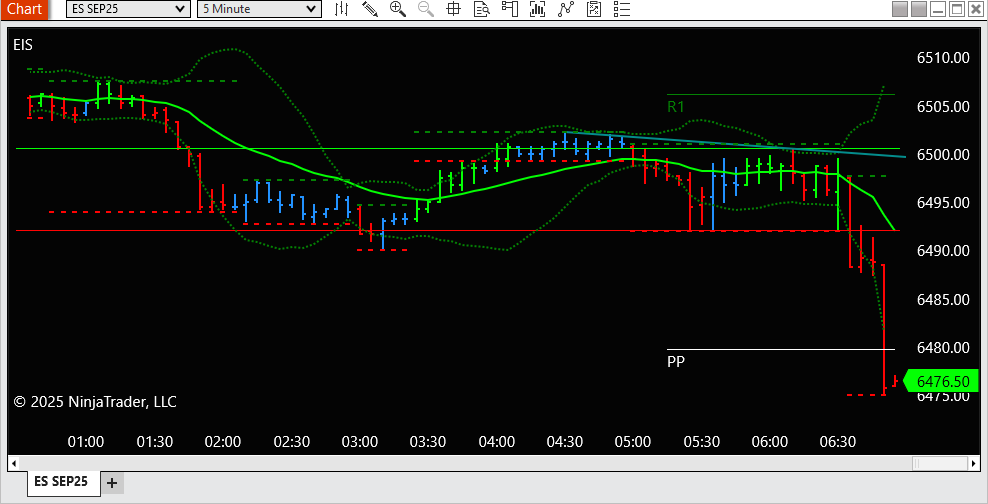Click the second gray link square button

point(919,9)
